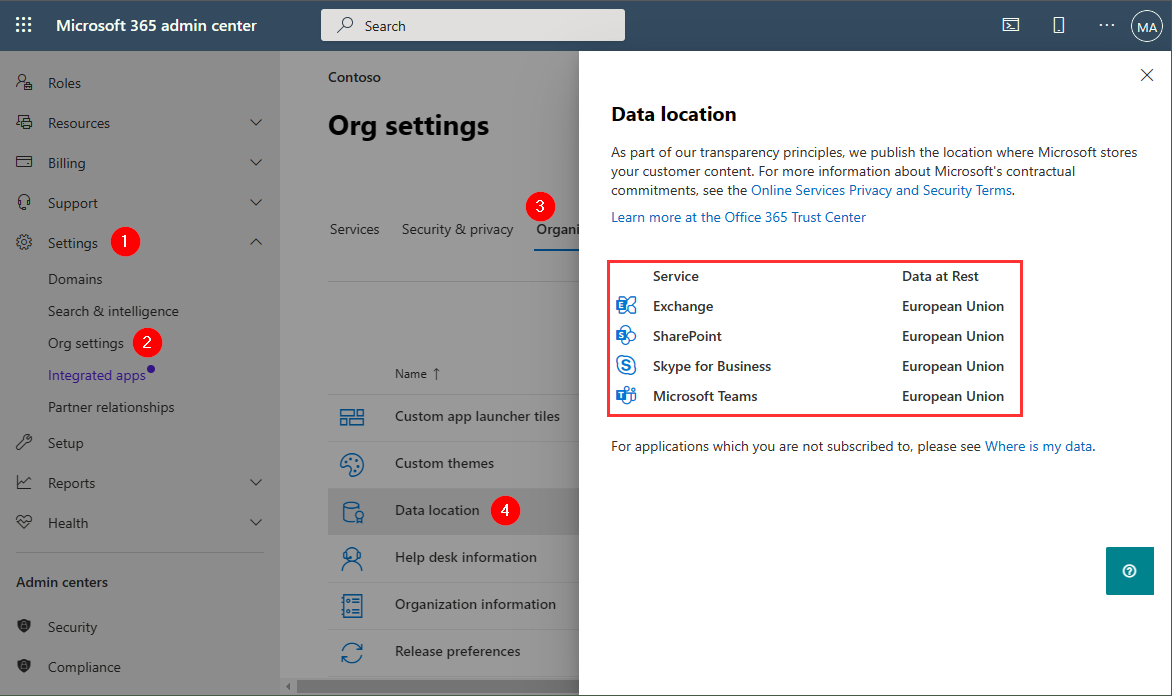Screen dimensions: 1172x696
Task: Click Learn more at Office 365 Trust Center
Action: pos(738,217)
